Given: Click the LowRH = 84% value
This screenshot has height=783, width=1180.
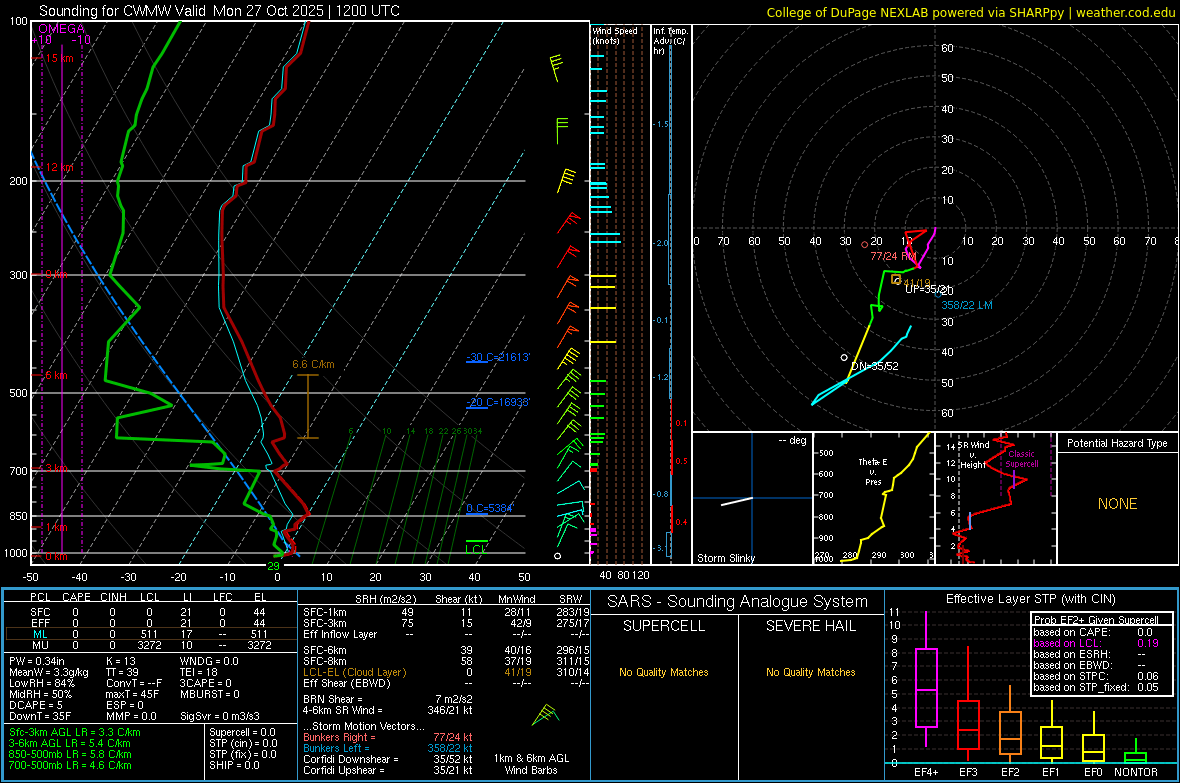Looking at the screenshot, I should pos(41,683).
